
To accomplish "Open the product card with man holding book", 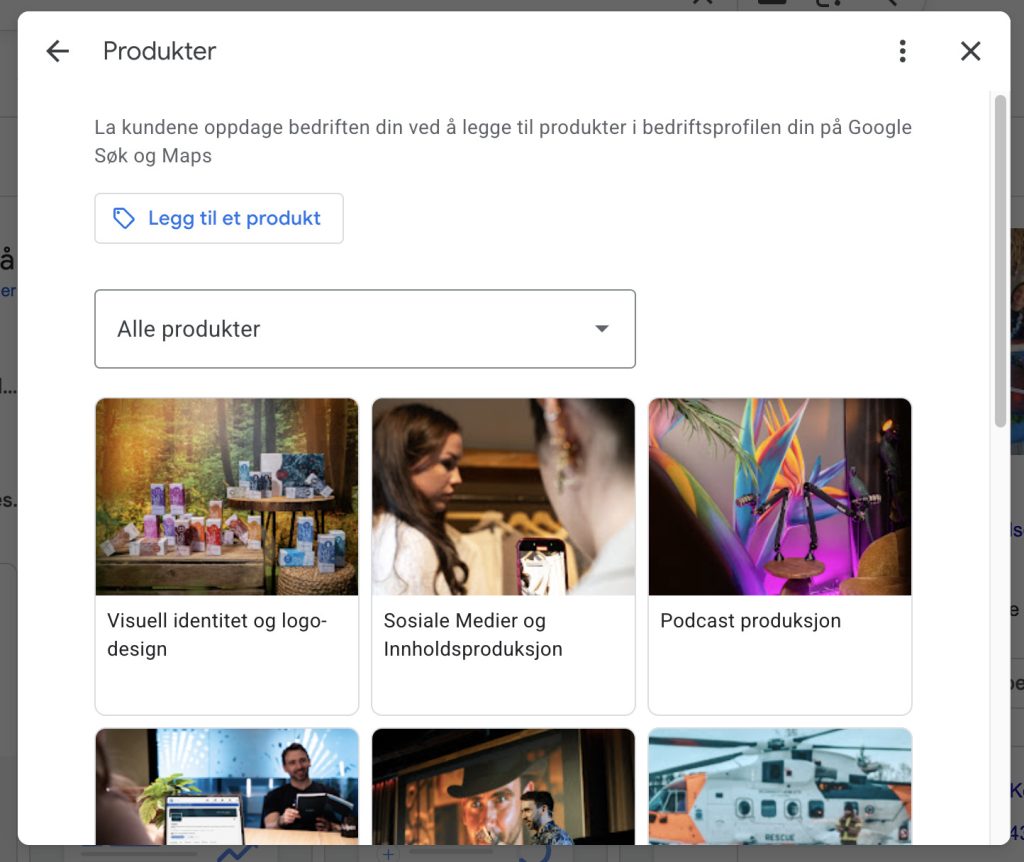I will click(x=227, y=786).
